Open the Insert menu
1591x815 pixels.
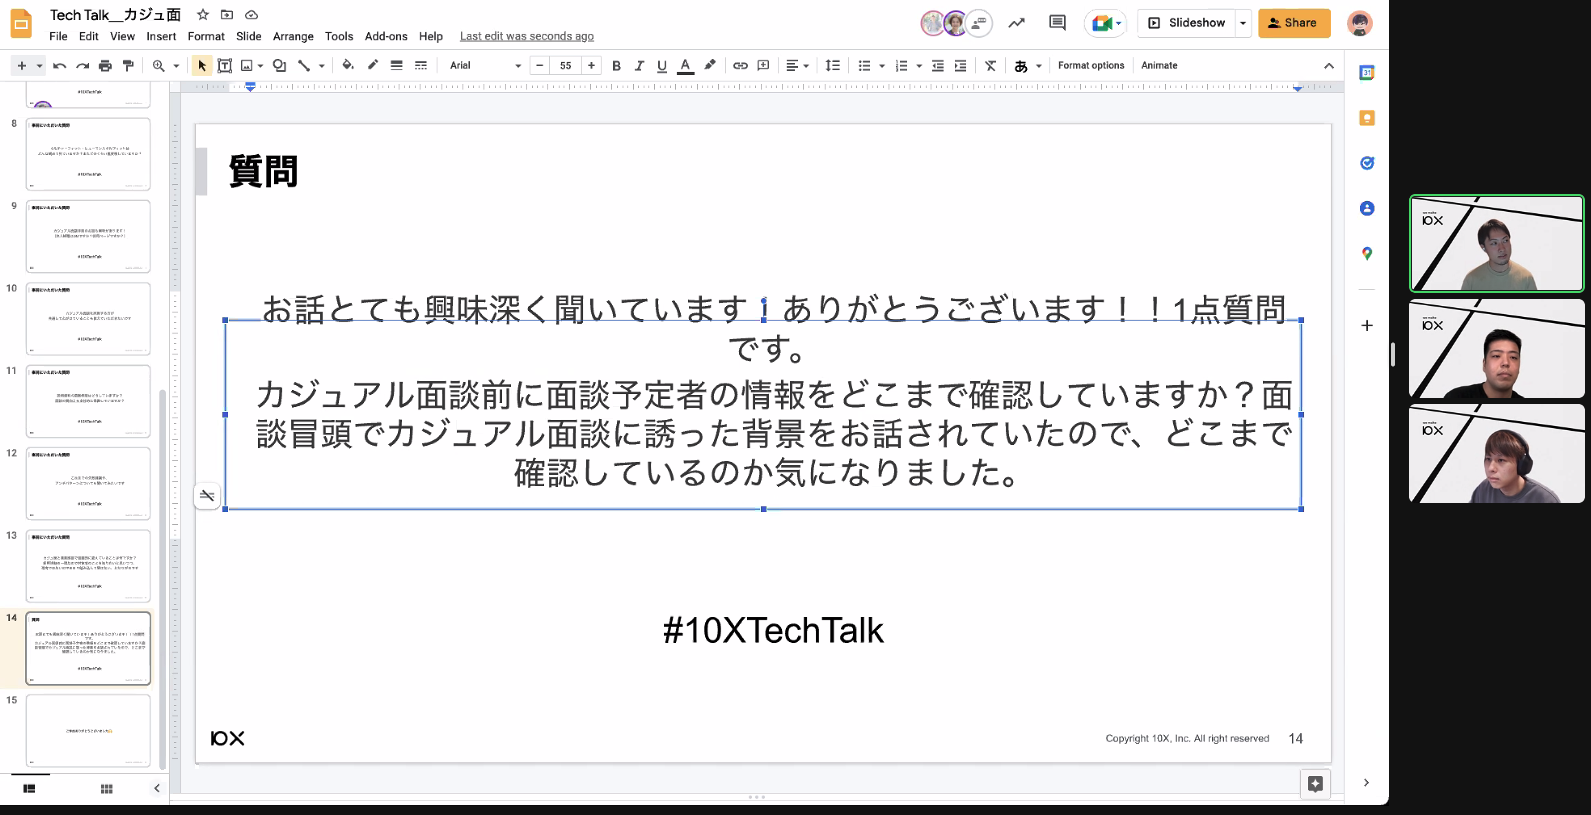click(161, 36)
